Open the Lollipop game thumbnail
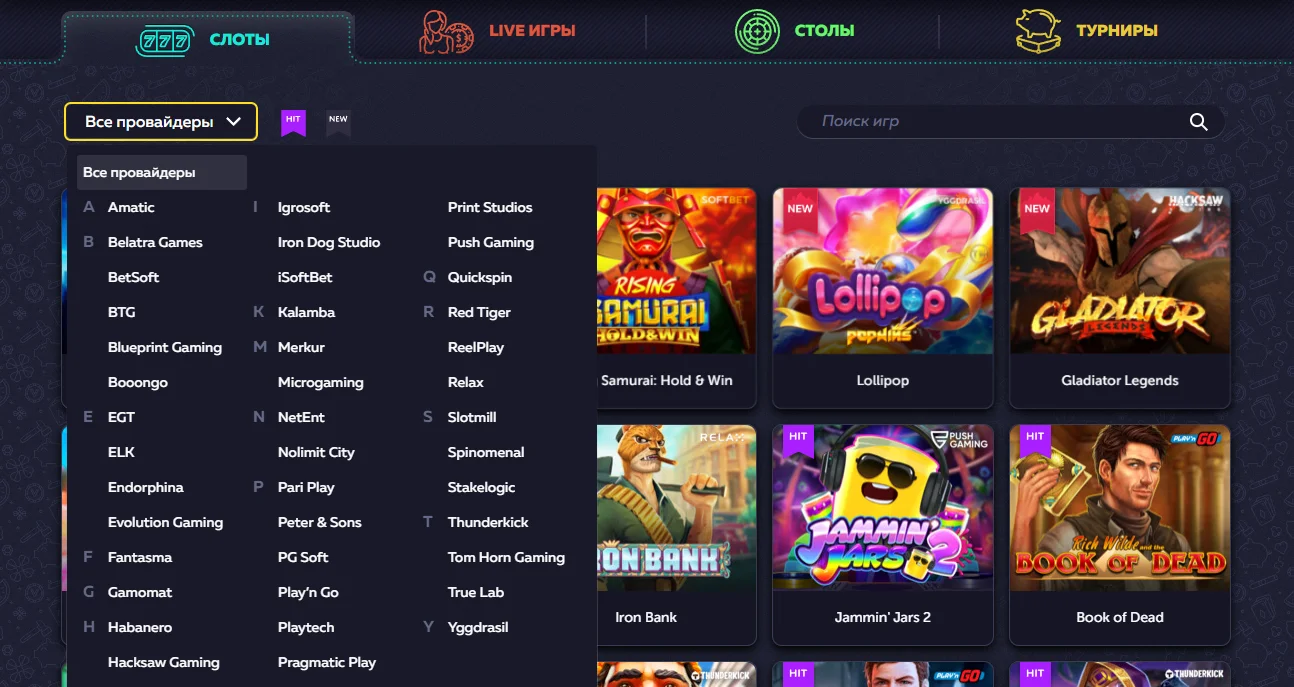 (883, 271)
